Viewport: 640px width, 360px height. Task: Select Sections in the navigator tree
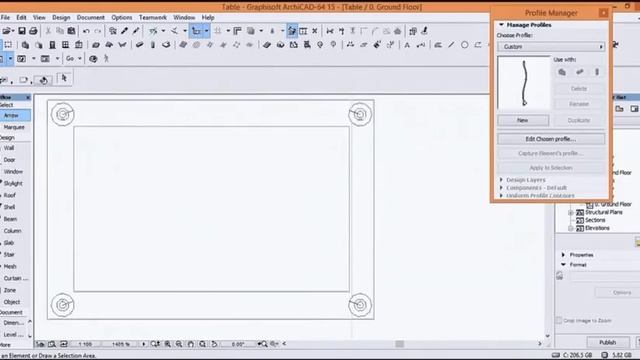595,220
